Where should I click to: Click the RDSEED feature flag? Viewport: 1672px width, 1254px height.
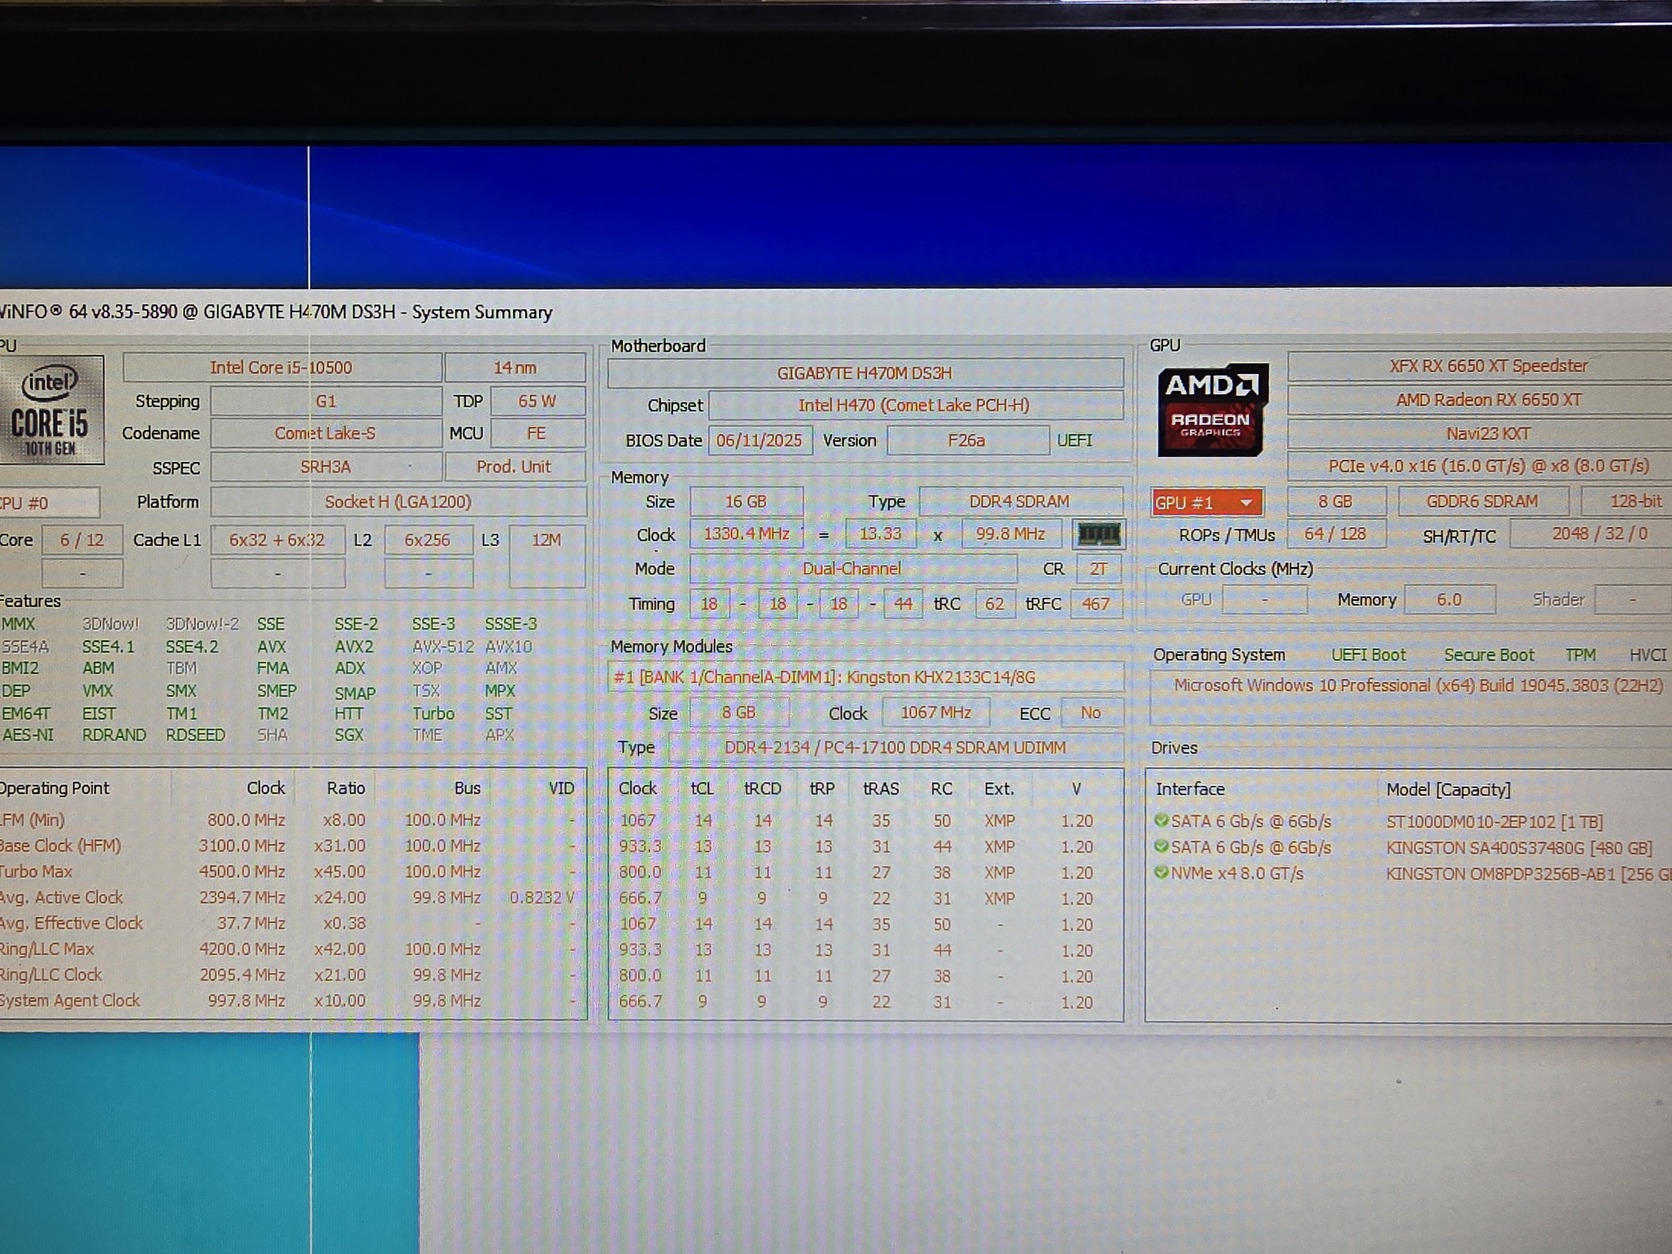195,735
